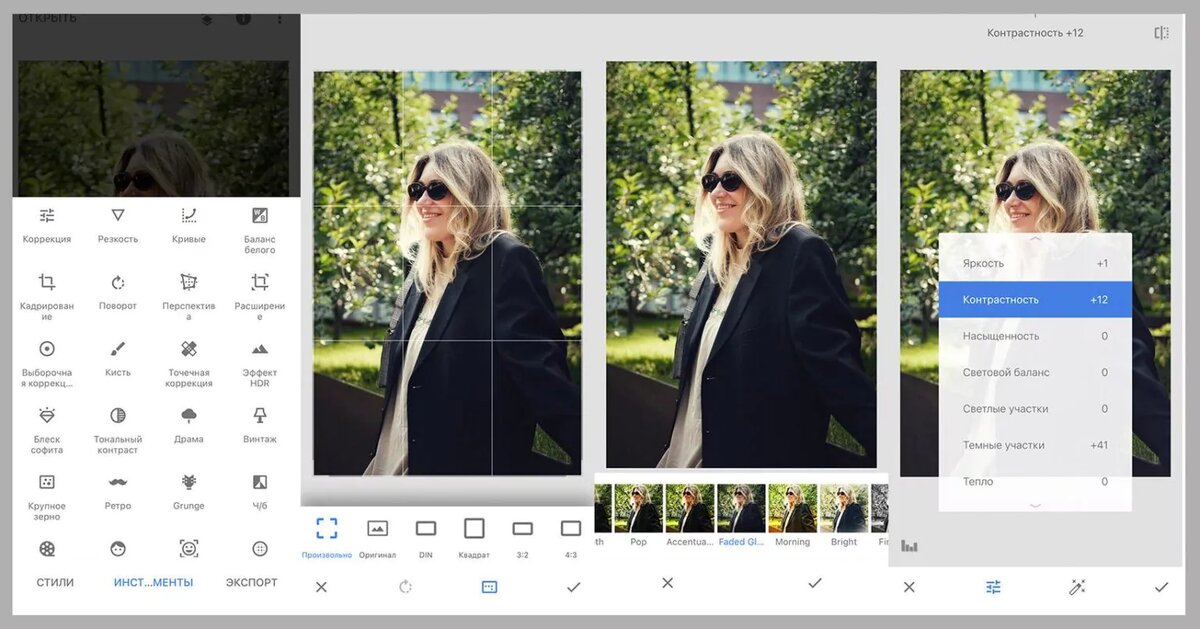
Task: Open the Выборочная коррекция tool
Action: [x=47, y=364]
